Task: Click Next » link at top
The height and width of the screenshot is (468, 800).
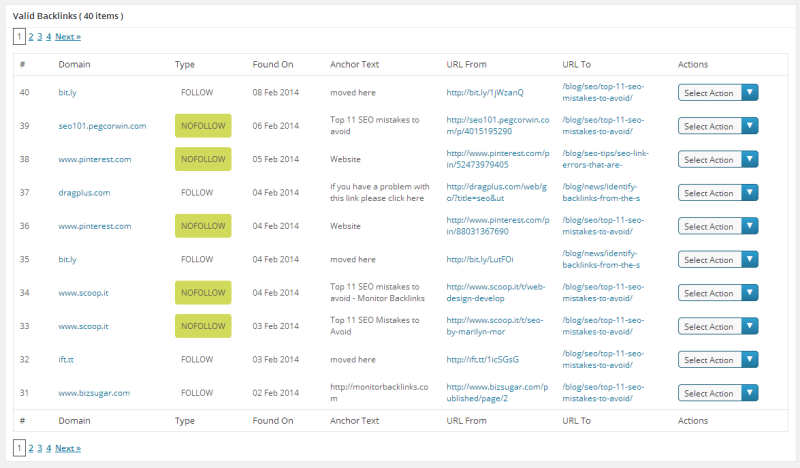Action: click(68, 37)
